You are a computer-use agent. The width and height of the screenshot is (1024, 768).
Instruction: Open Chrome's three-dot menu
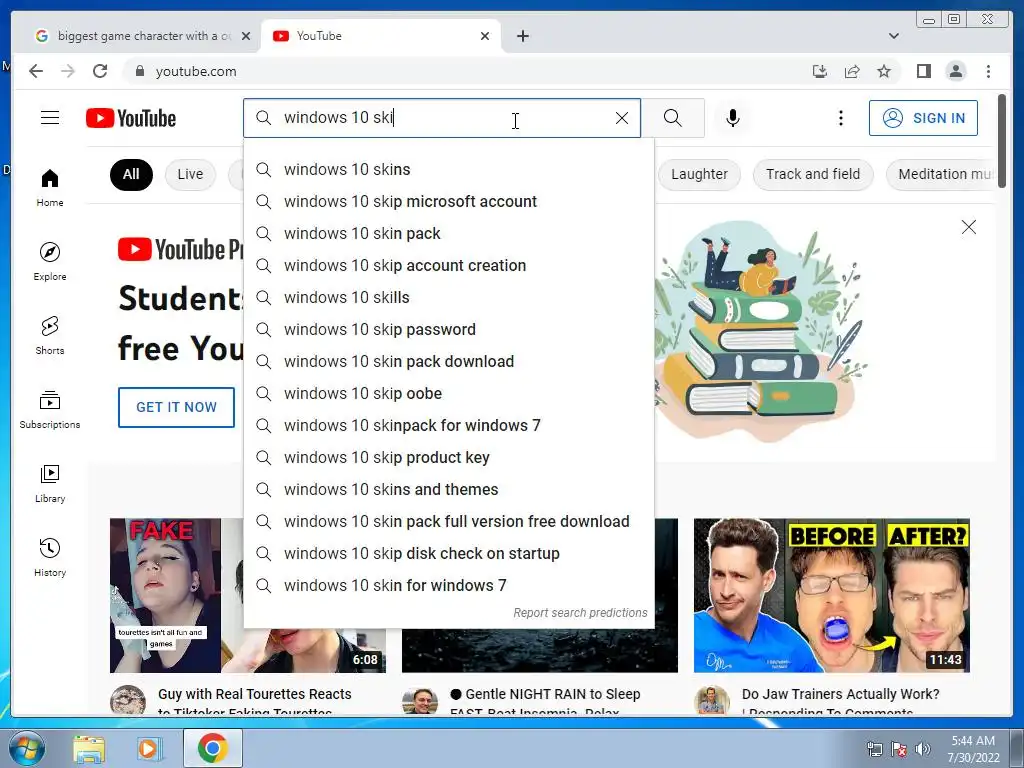pyautogui.click(x=988, y=71)
